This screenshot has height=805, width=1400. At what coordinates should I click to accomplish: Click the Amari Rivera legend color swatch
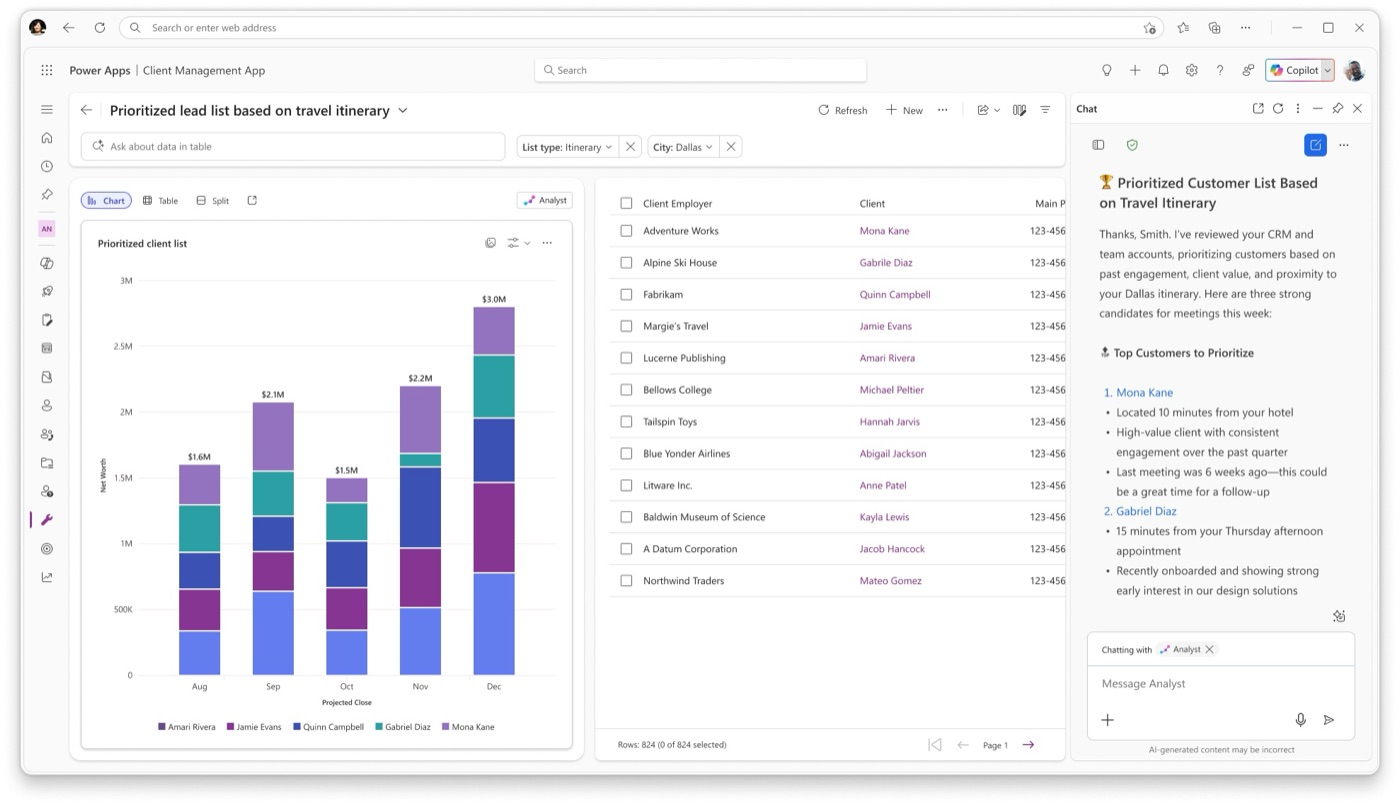[162, 727]
